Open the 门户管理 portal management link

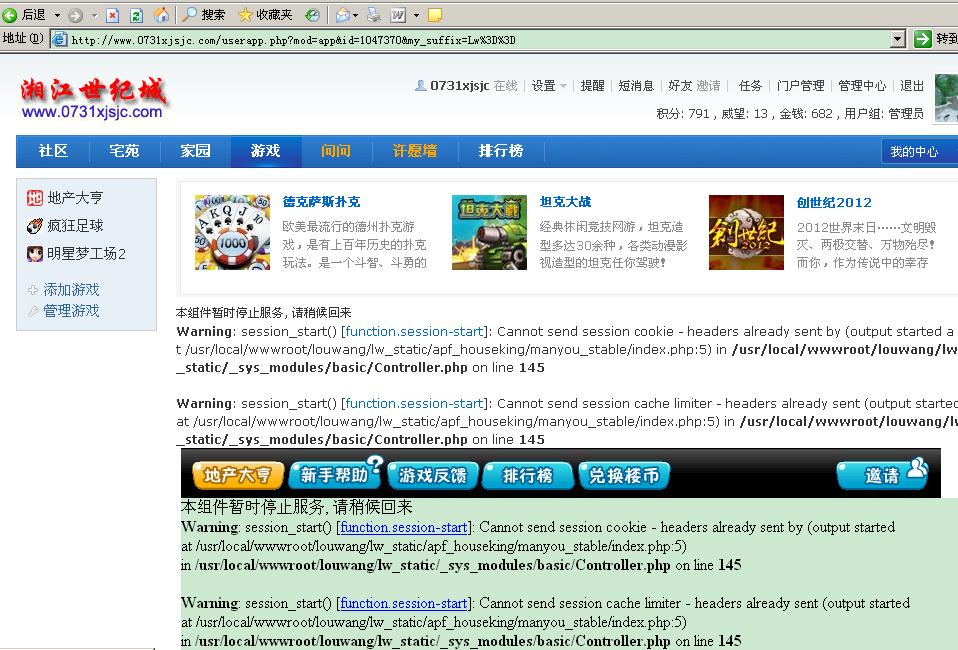[800, 86]
